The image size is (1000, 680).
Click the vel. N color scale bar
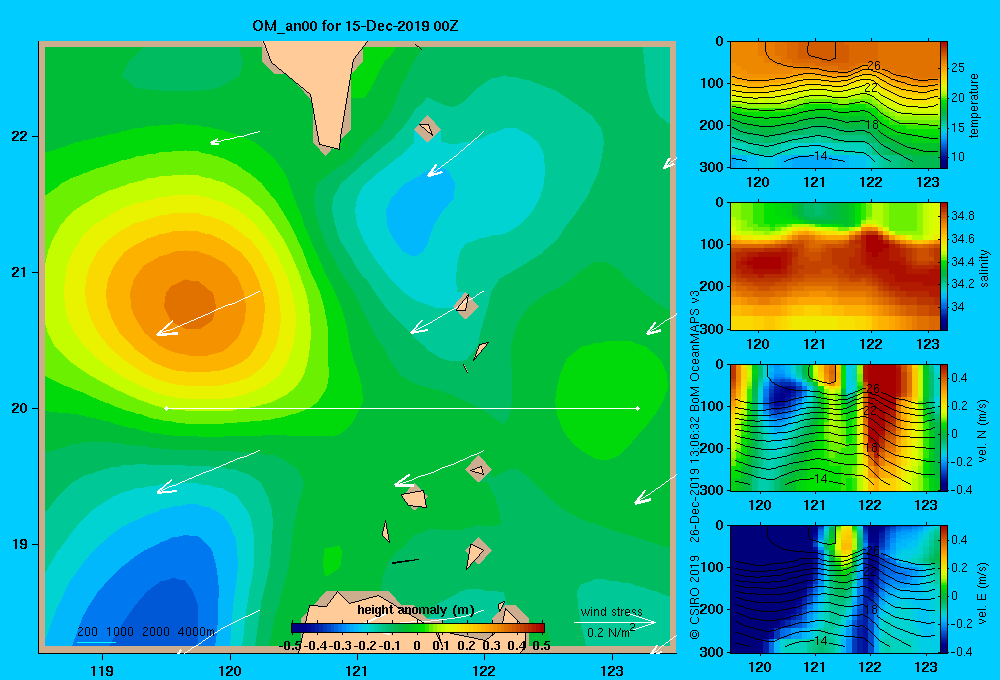[944, 427]
